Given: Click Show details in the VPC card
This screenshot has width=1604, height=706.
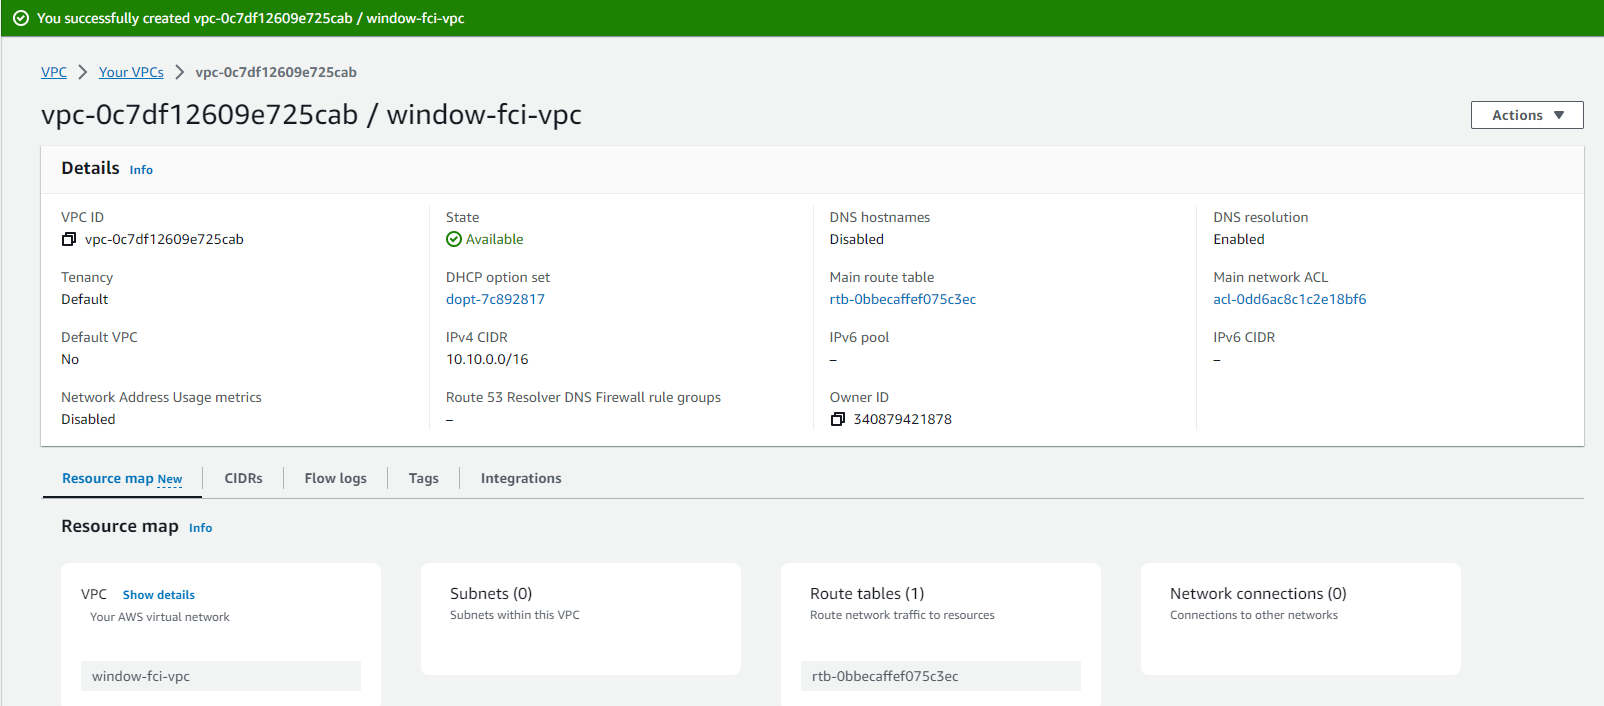Looking at the screenshot, I should [x=159, y=595].
